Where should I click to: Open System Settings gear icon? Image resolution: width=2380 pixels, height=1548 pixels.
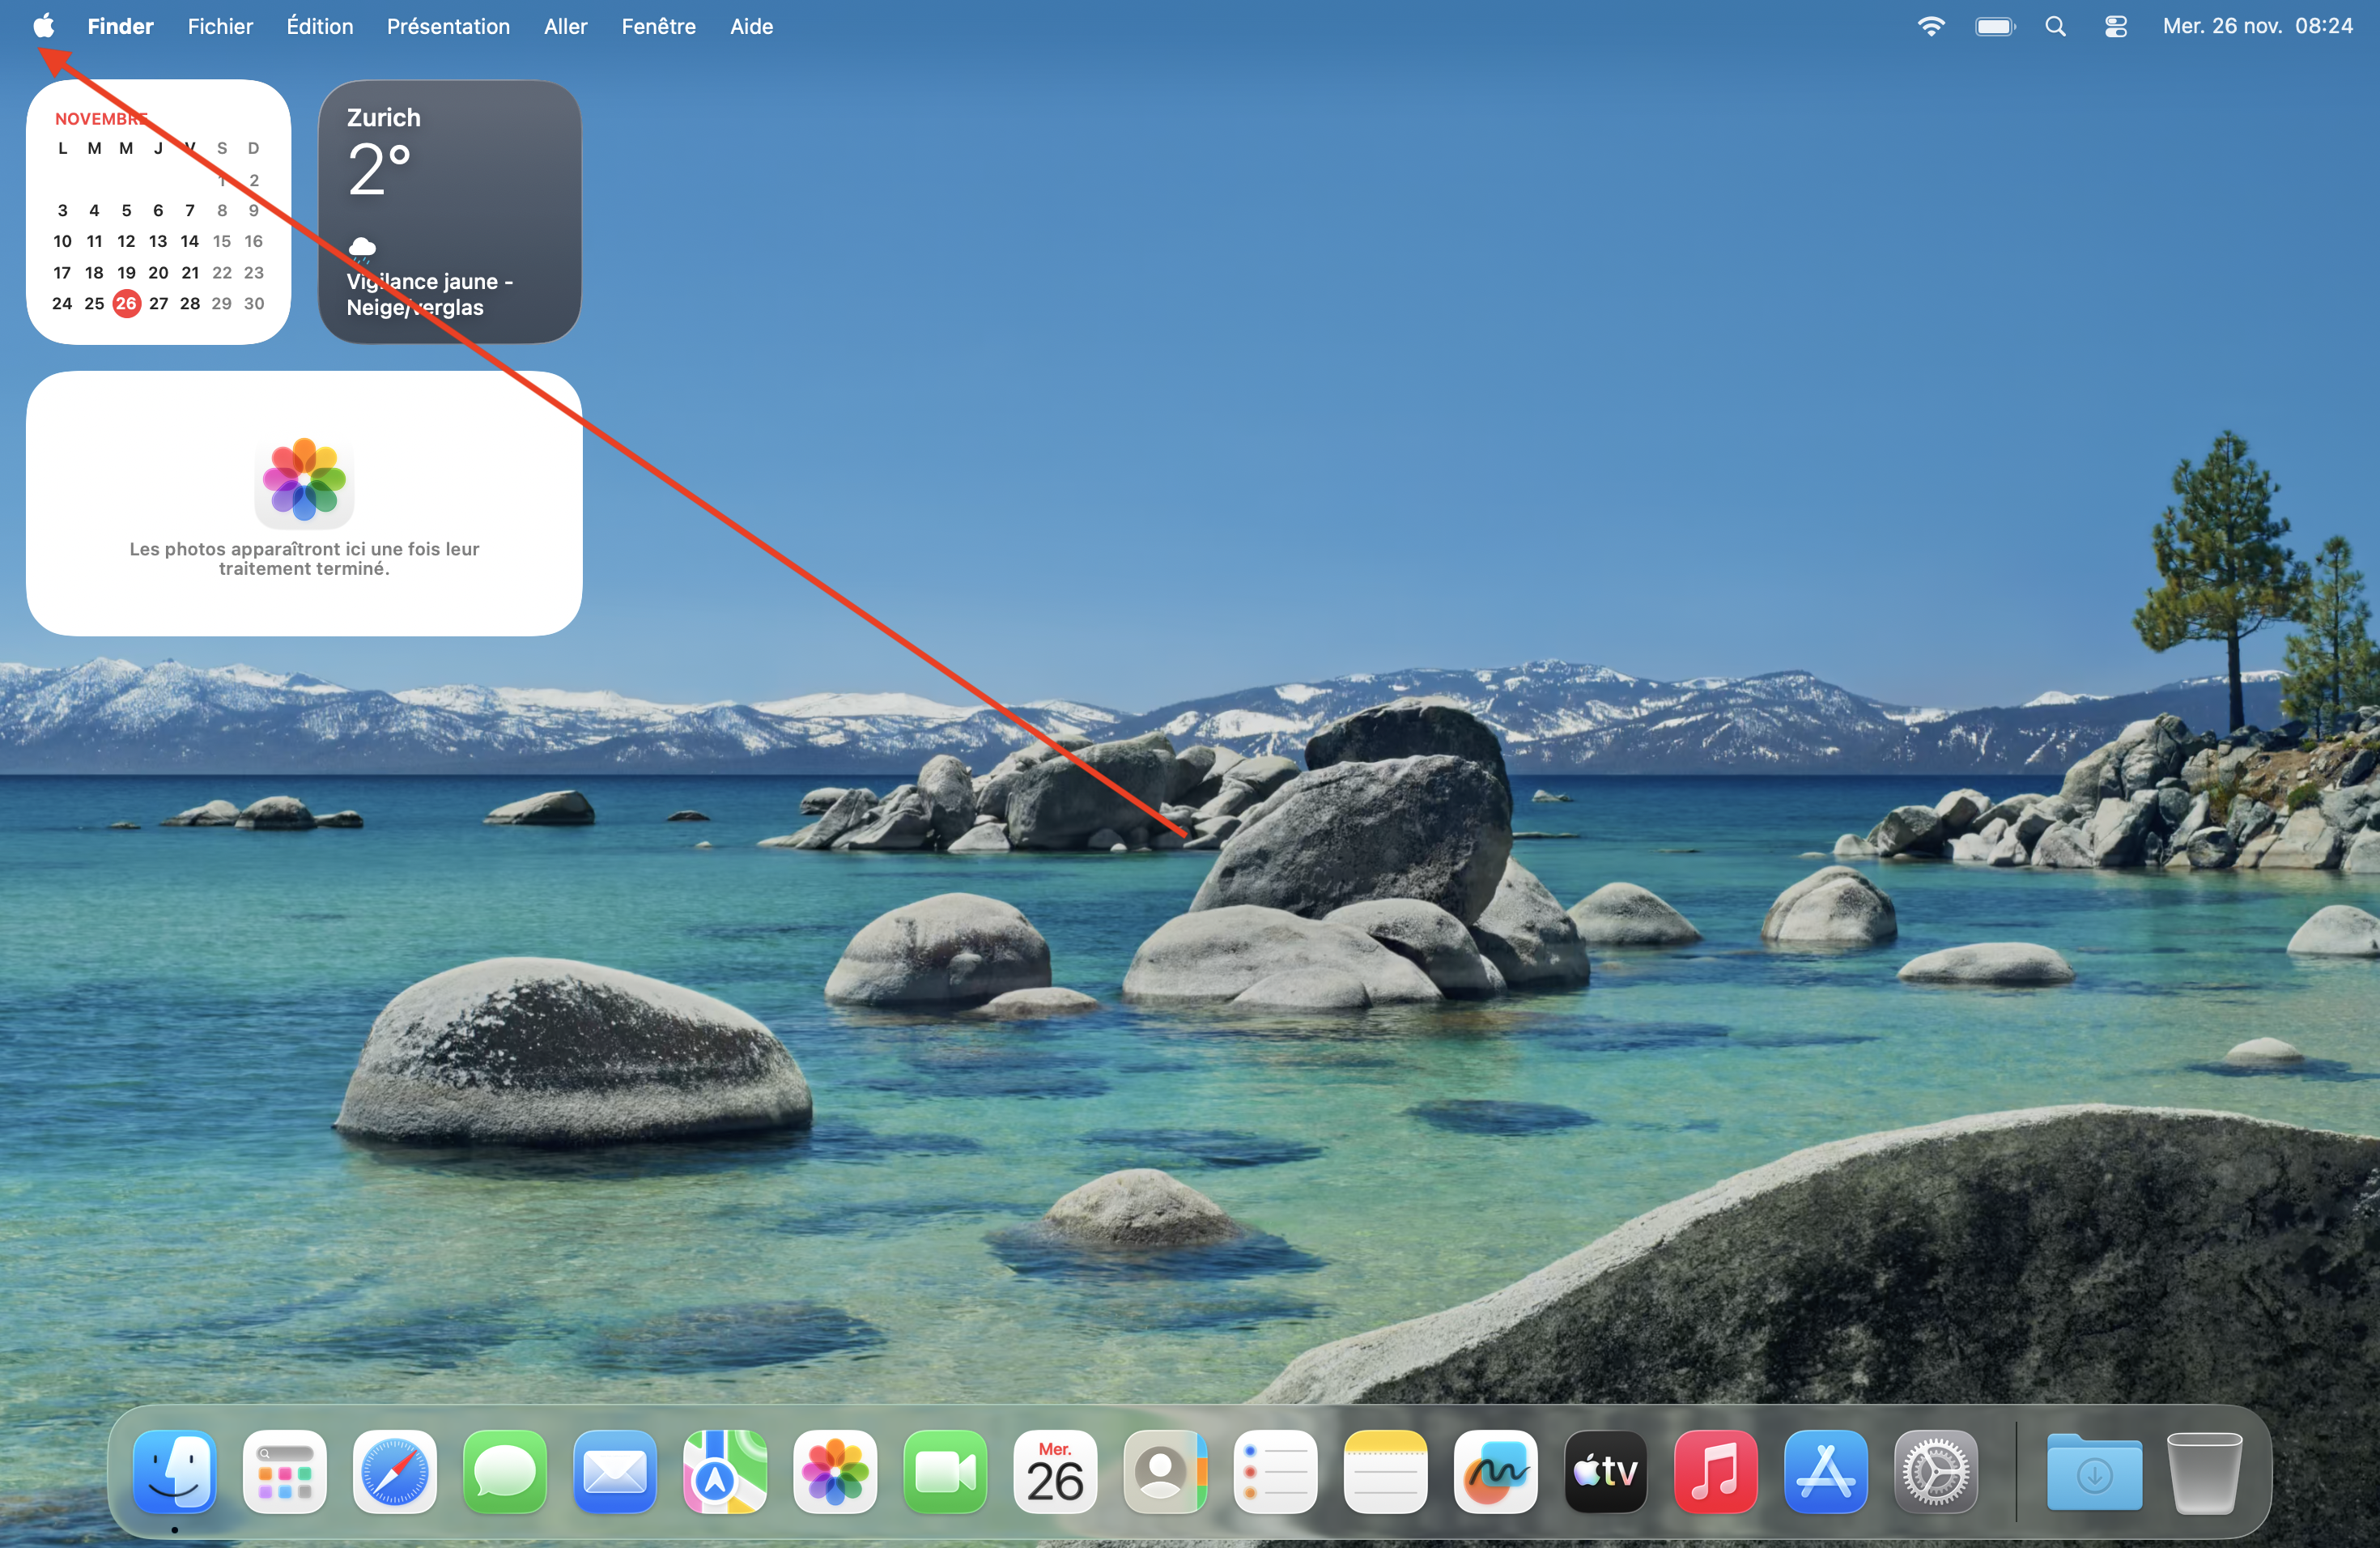click(1935, 1472)
